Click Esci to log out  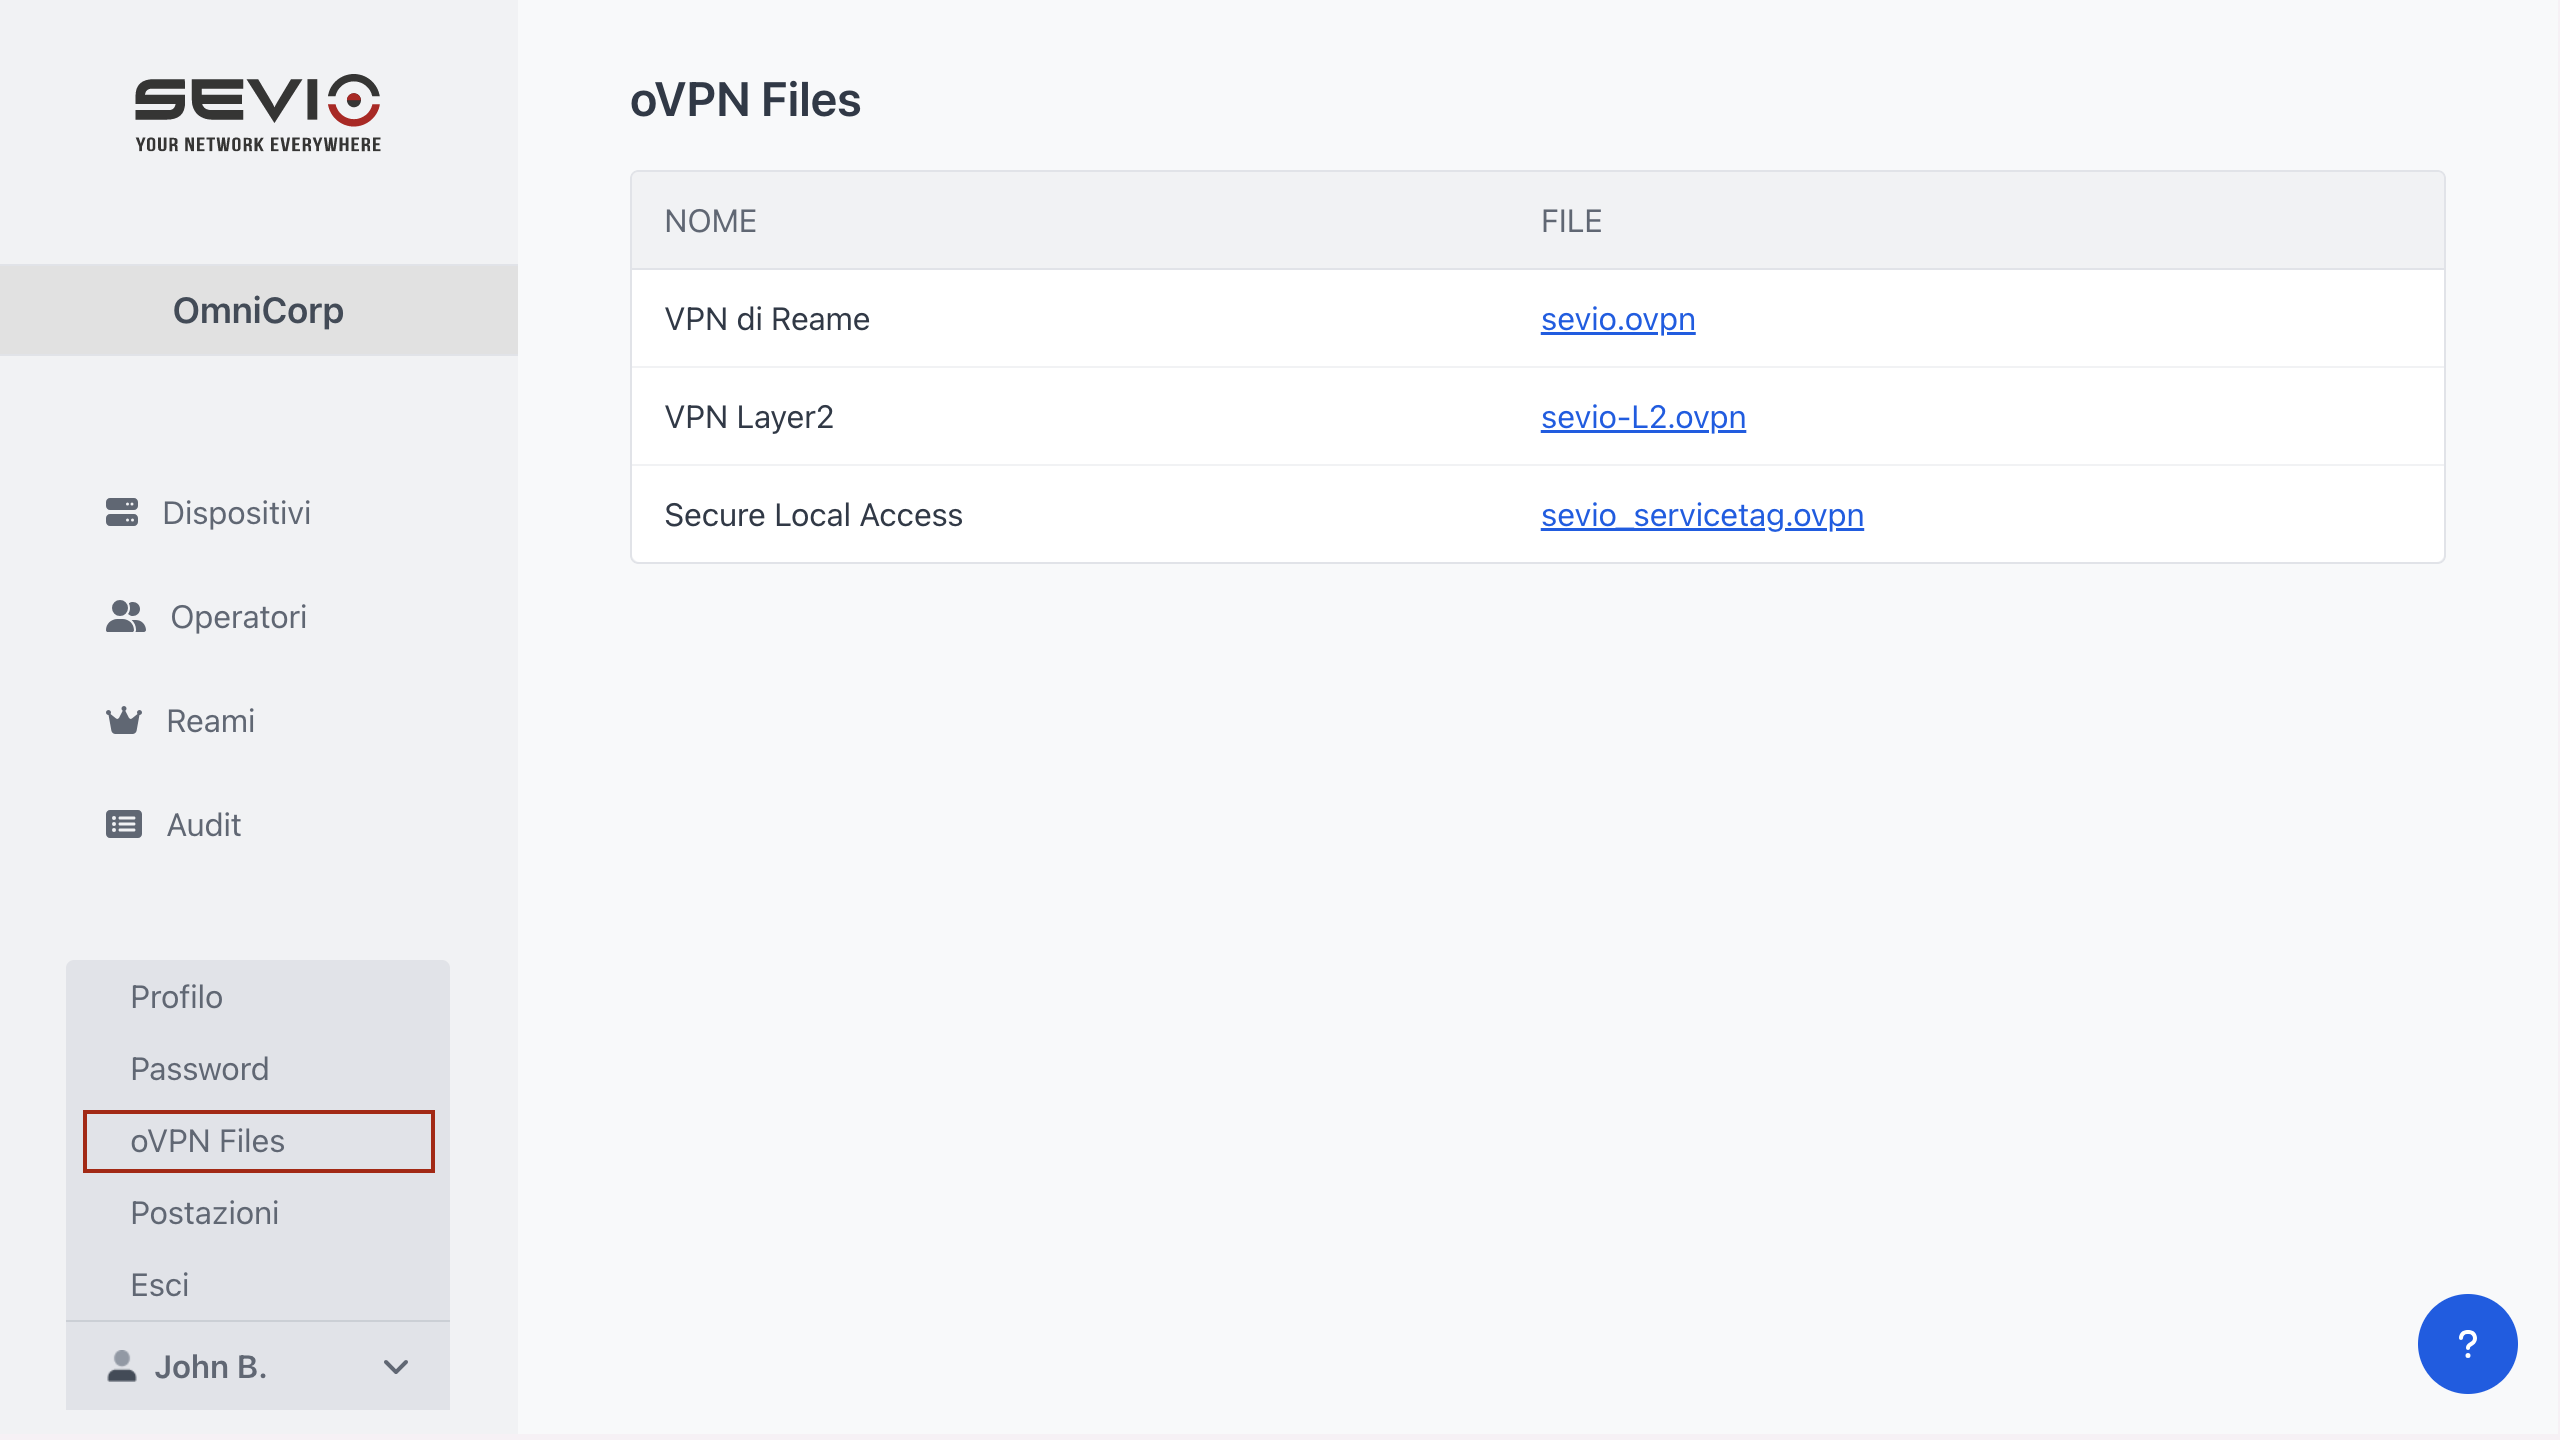[x=159, y=1285]
